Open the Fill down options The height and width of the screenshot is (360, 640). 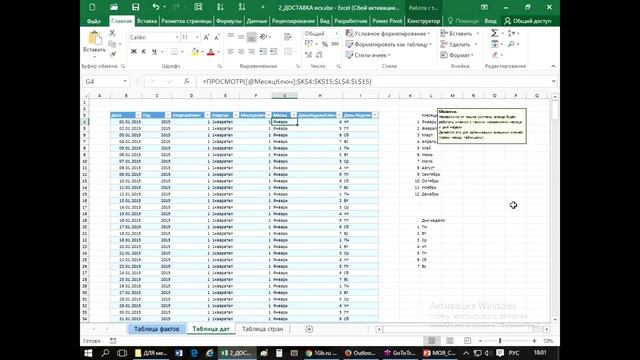pyautogui.click(x=495, y=44)
